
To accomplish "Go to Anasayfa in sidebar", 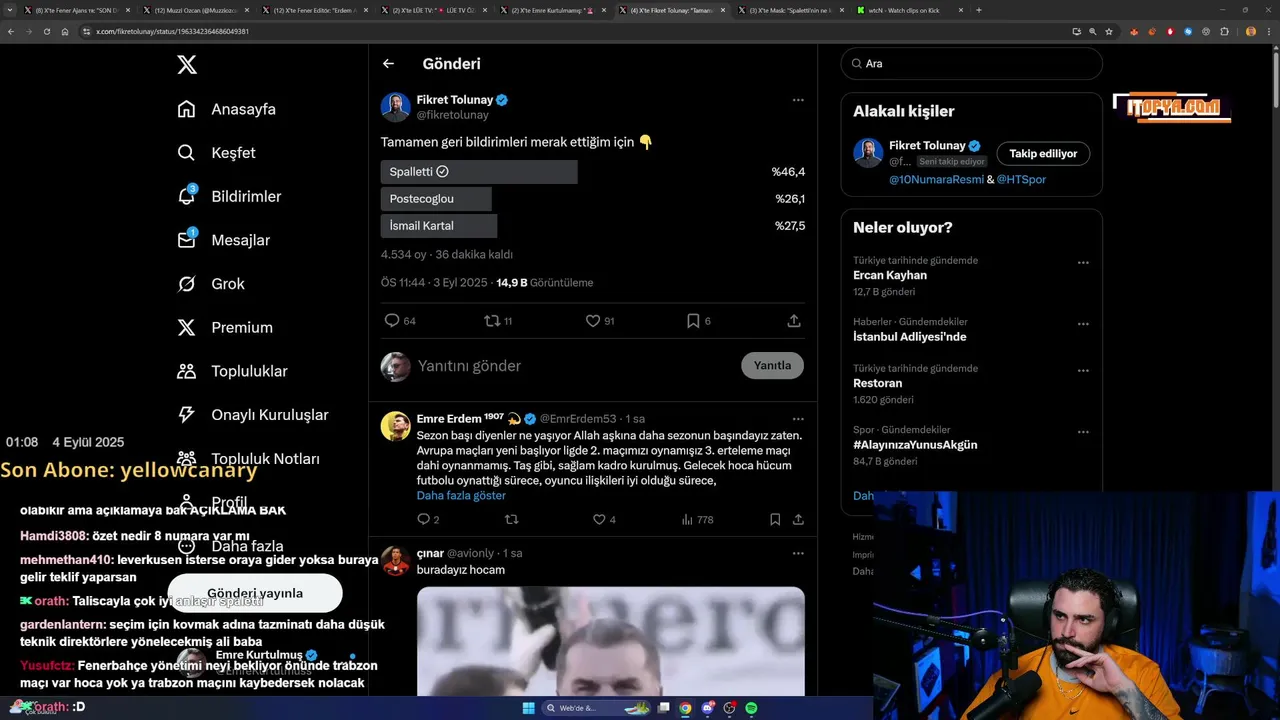I will coord(226,109).
